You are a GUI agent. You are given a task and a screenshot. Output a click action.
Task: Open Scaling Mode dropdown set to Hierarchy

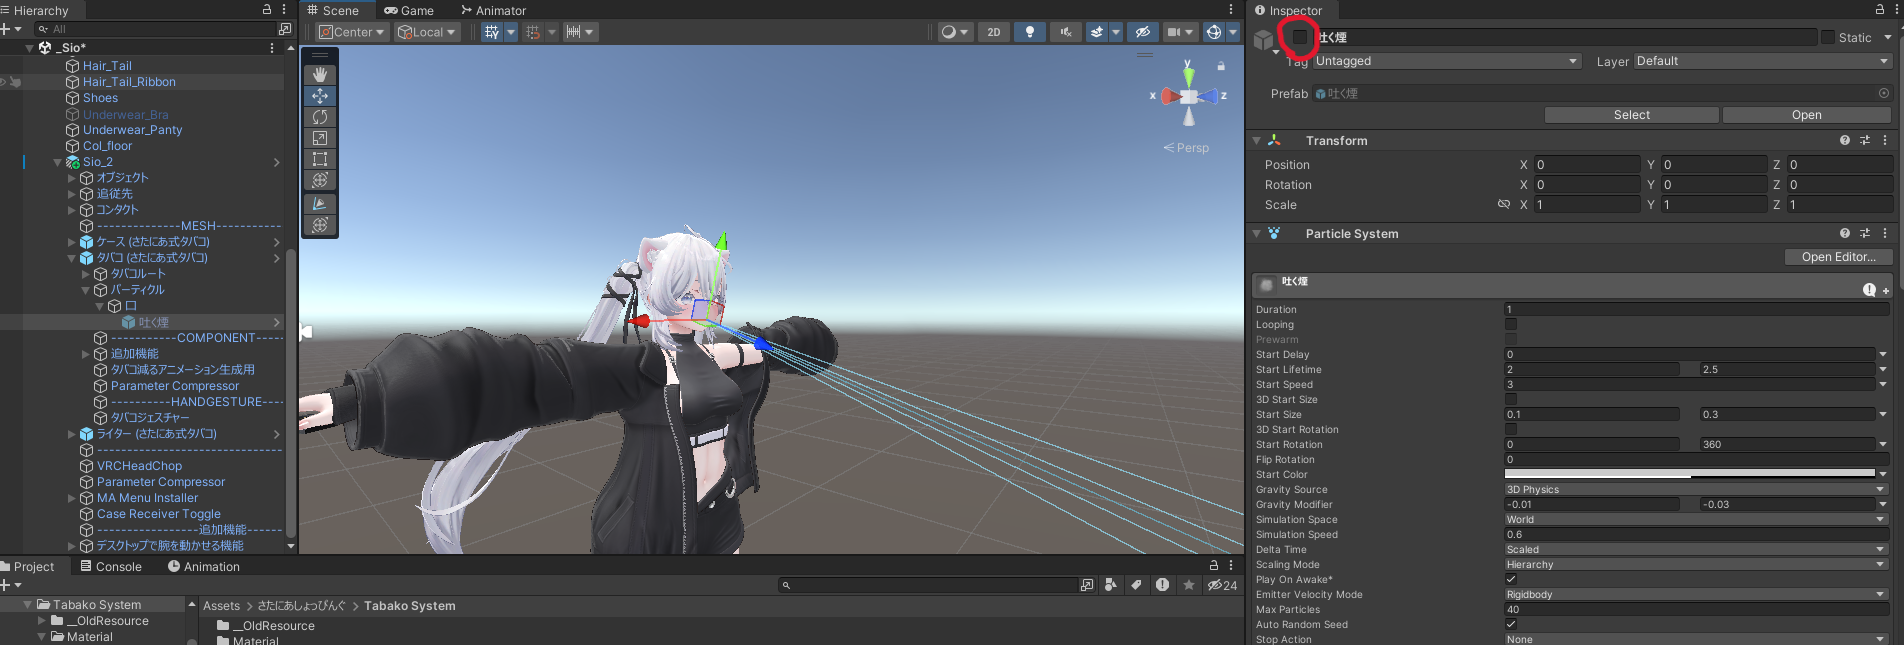[x=1696, y=565]
